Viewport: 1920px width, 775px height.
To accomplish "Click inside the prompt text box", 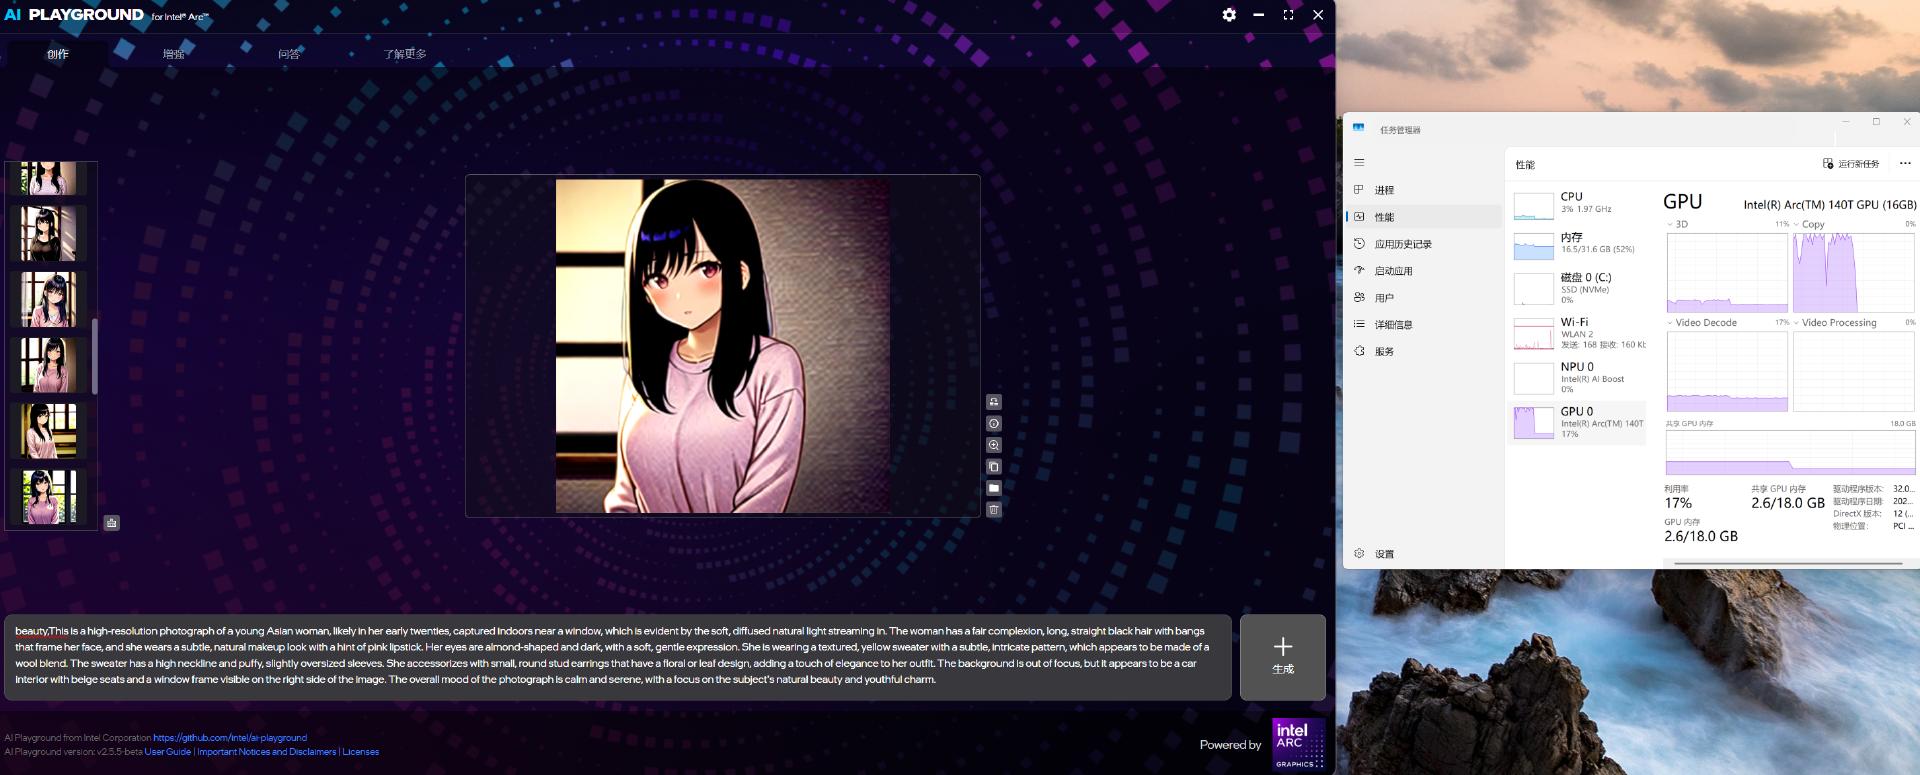I will pos(618,657).
